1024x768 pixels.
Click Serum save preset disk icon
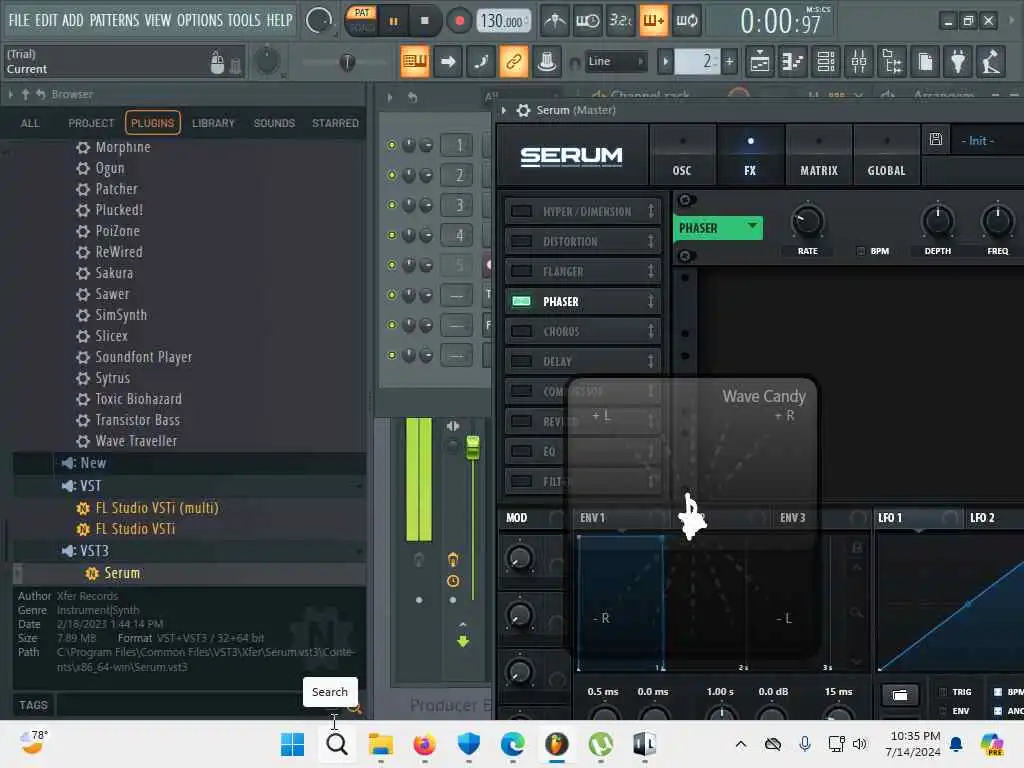936,139
